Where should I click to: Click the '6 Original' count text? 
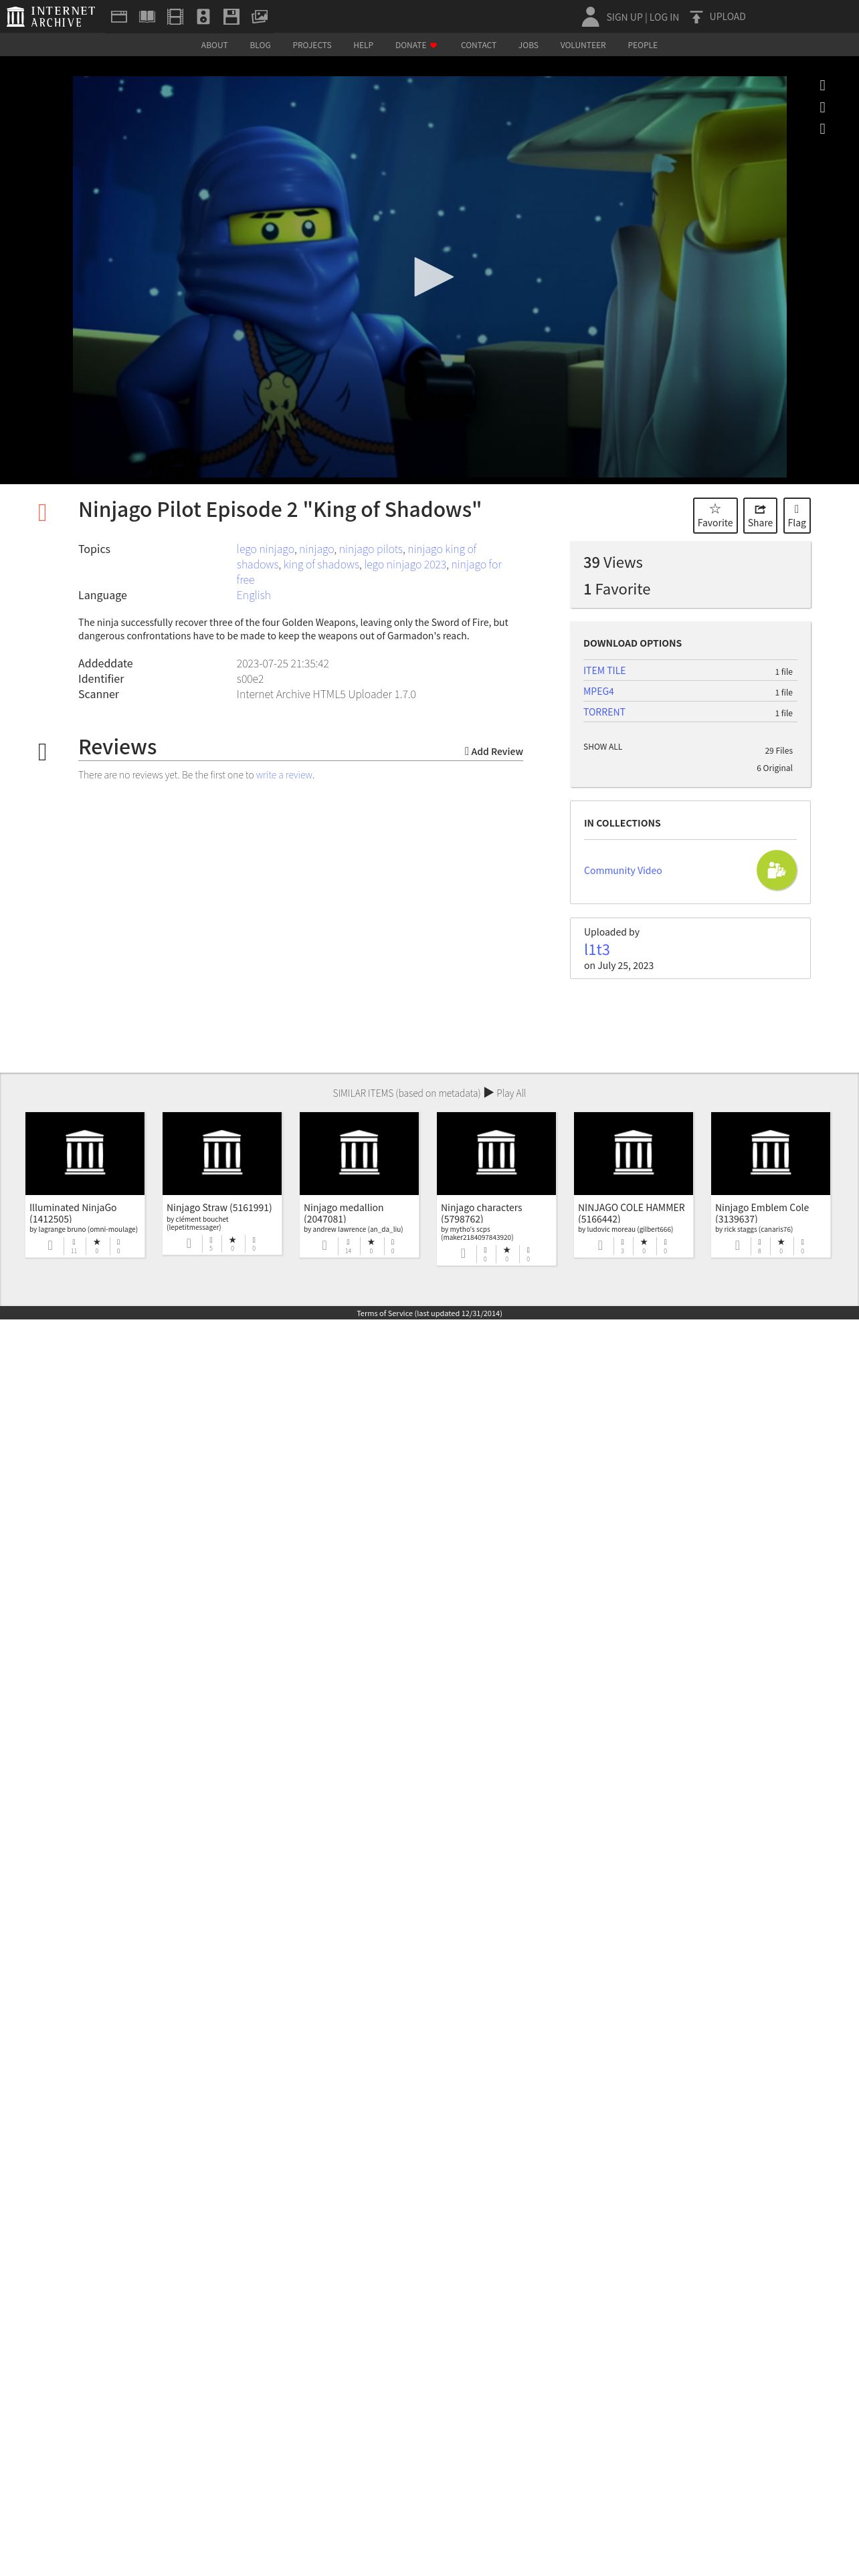pyautogui.click(x=774, y=768)
